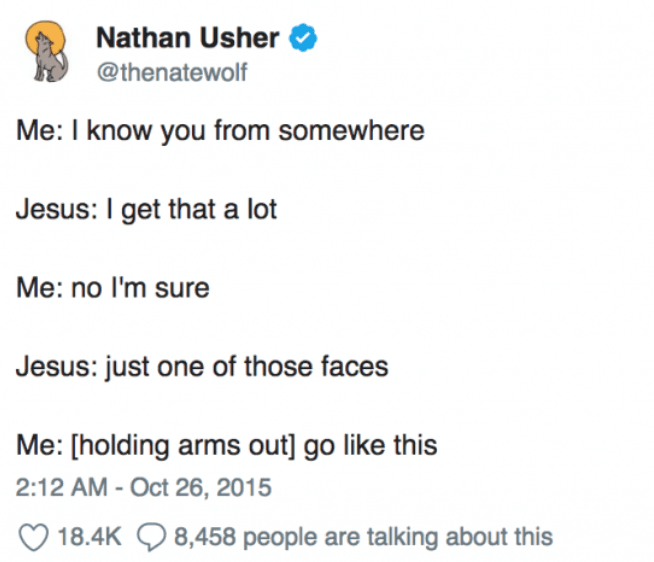Click the line "Me: no I'm sure"
This screenshot has width=654, height=562.
point(113,288)
